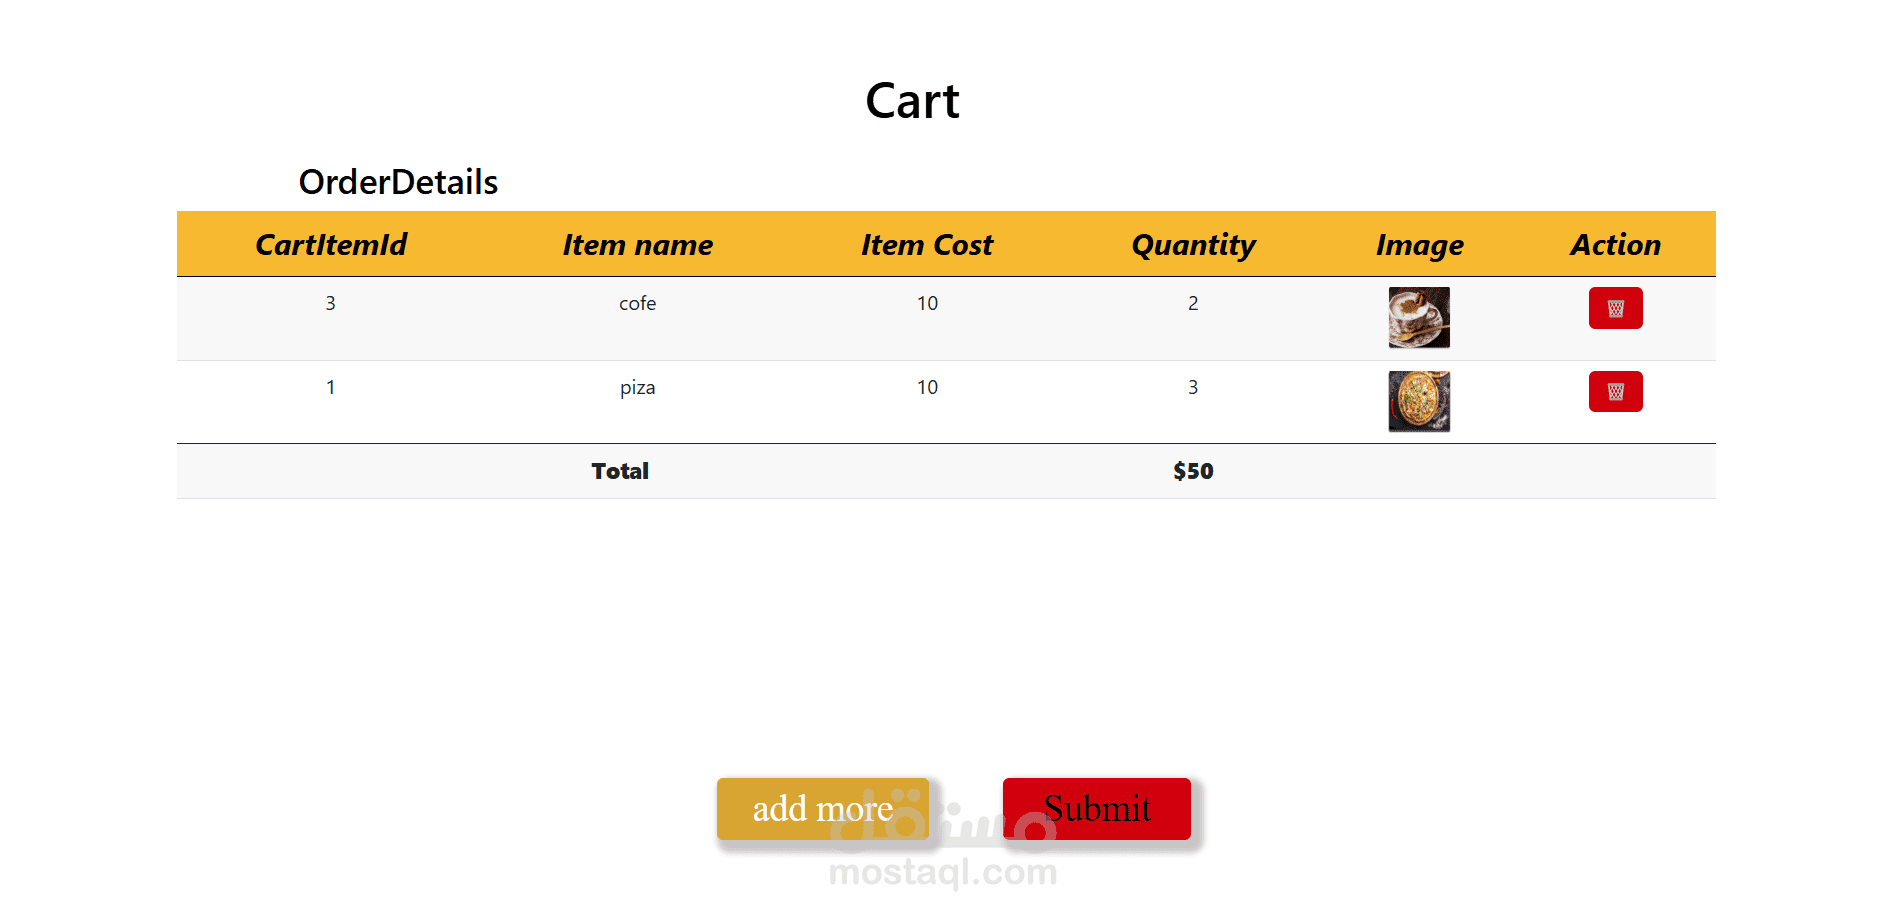This screenshot has height=910, width=1888.
Task: Select the Item Cost column header
Action: tap(927, 244)
